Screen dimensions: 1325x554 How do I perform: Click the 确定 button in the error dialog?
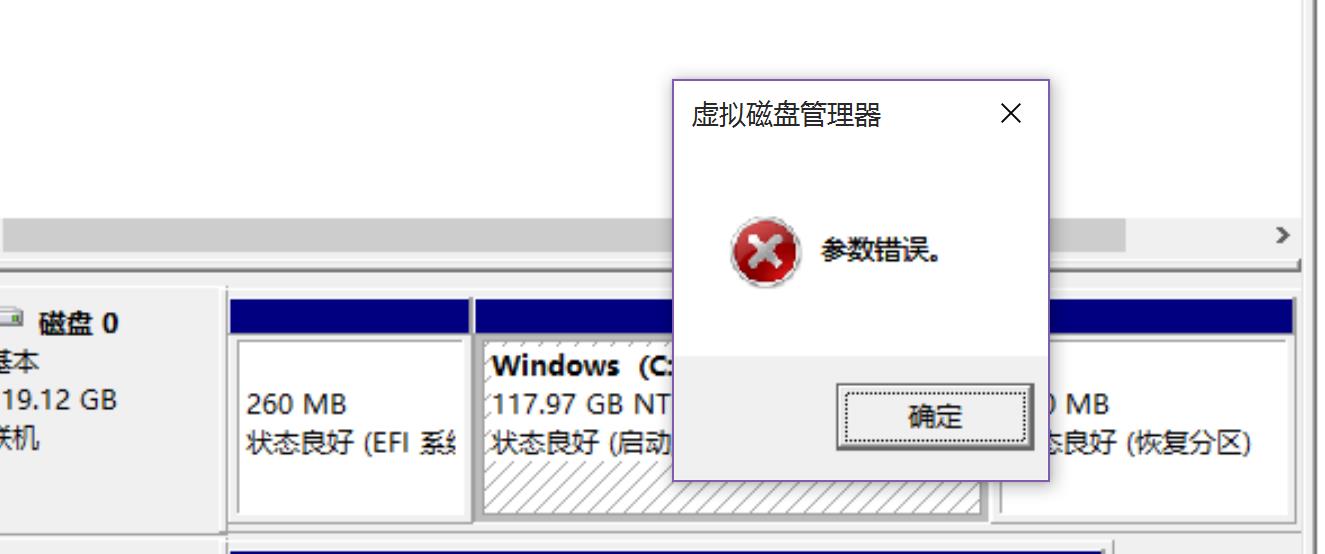pos(935,417)
